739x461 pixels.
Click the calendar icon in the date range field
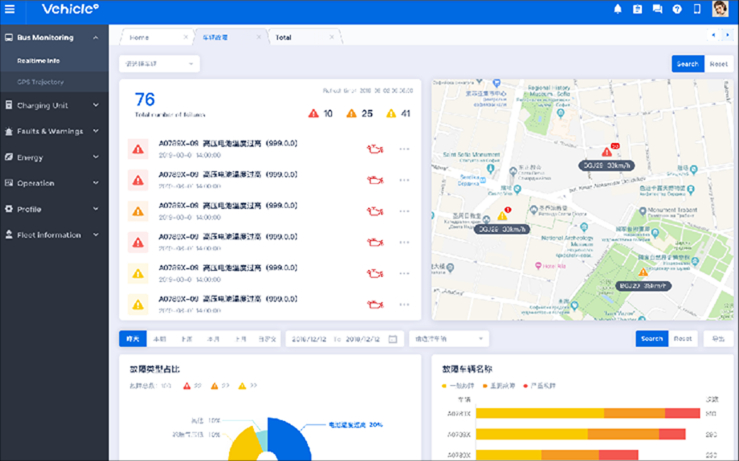click(x=393, y=339)
